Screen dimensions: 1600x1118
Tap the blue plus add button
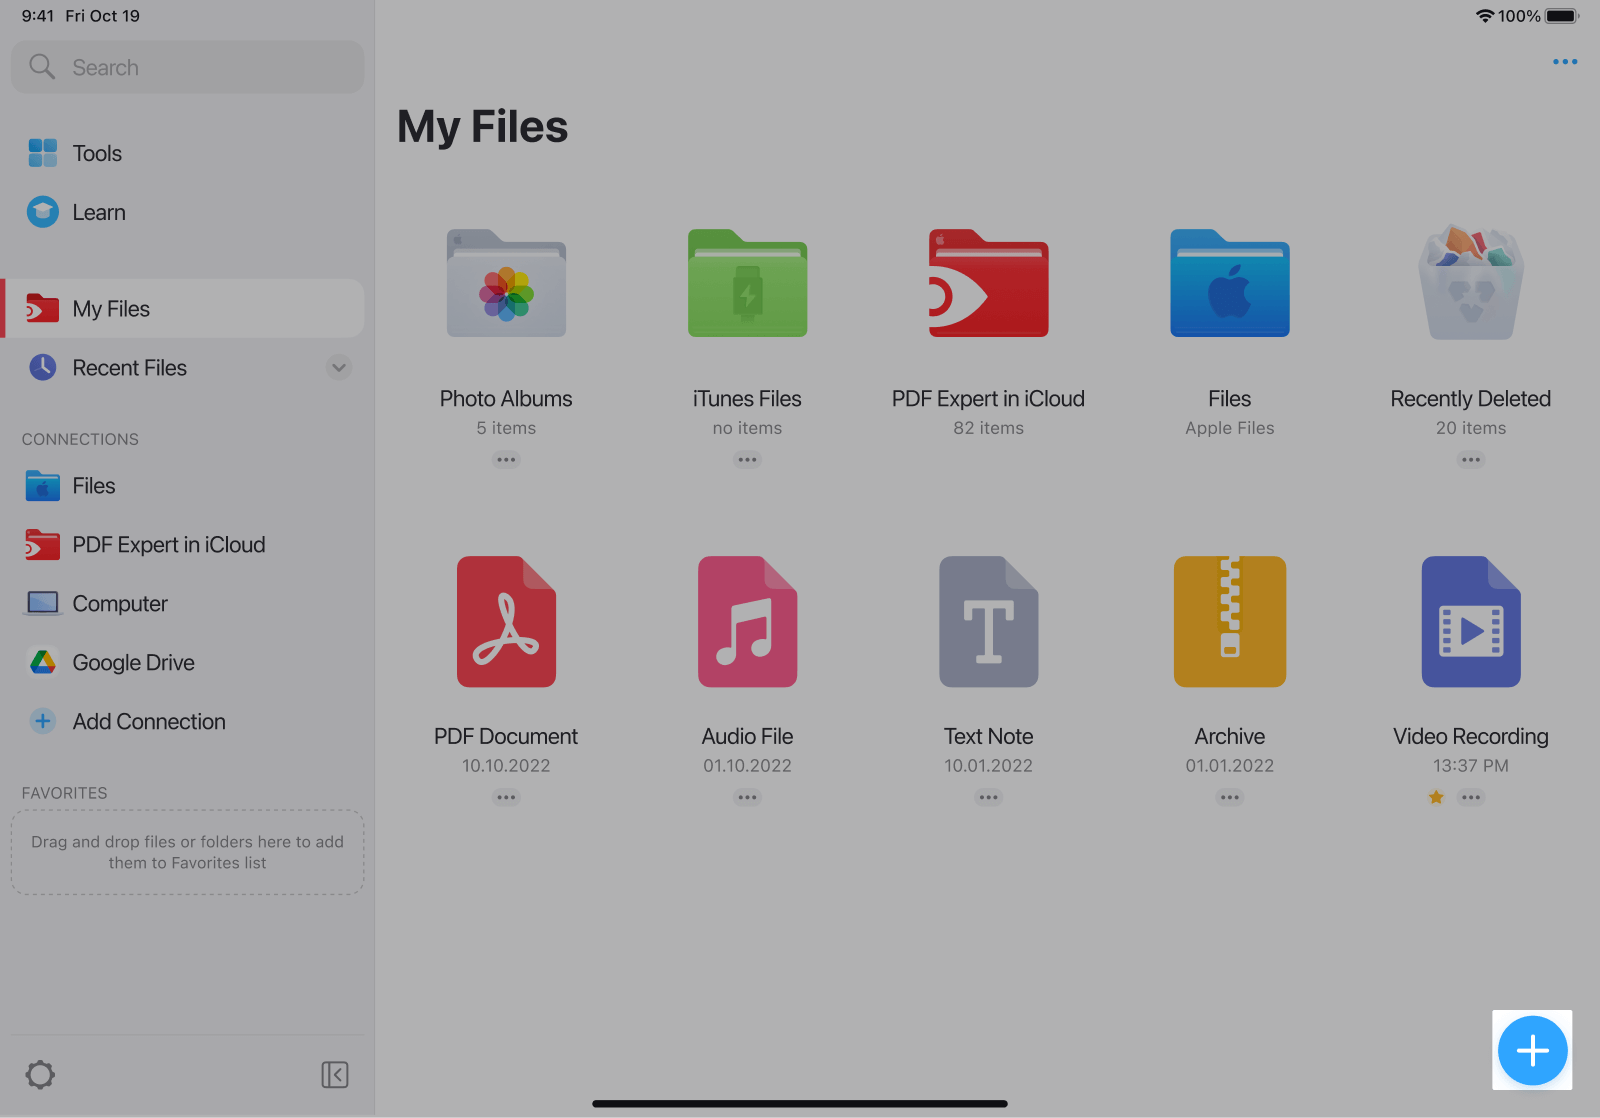[1532, 1050]
